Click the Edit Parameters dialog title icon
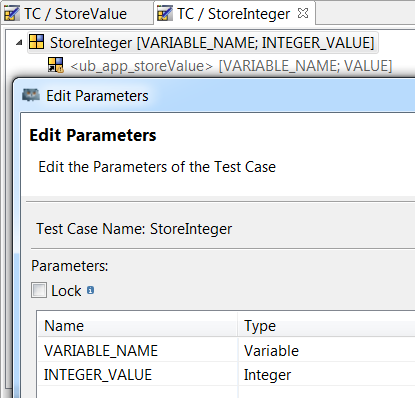 tap(31, 96)
